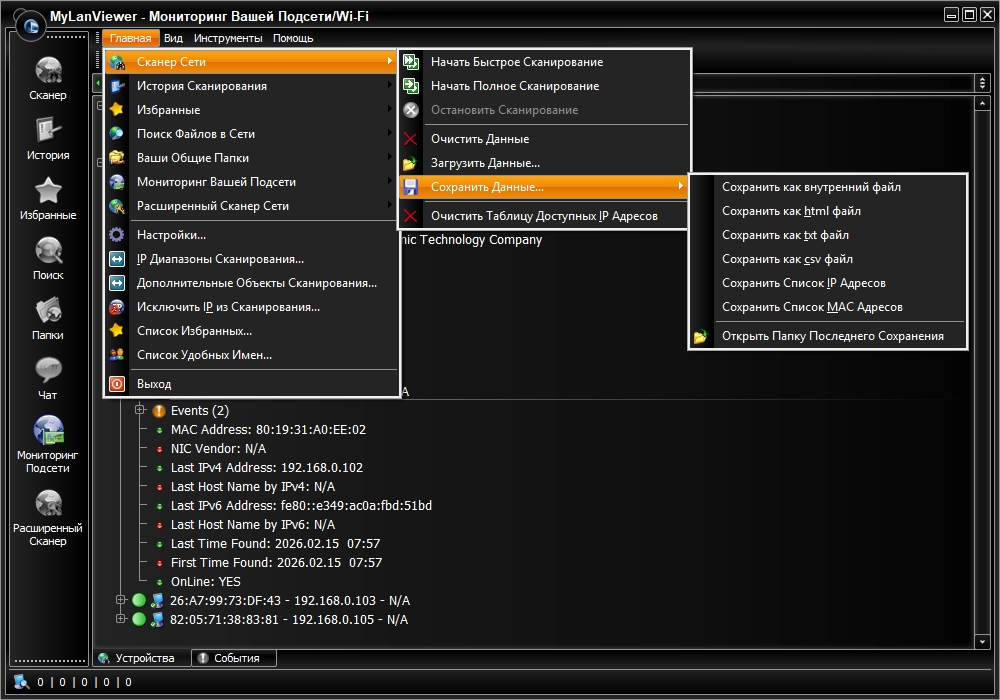Click the quick scan icon beside Начать Быстрое Сканирование
Screen dimensions: 1000x700
tap(411, 62)
